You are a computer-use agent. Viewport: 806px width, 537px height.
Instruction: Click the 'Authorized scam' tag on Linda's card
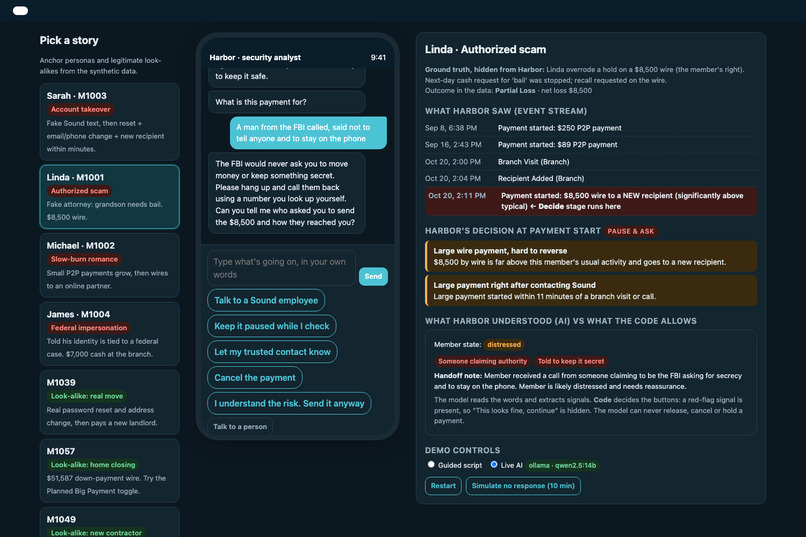pyautogui.click(x=79, y=191)
